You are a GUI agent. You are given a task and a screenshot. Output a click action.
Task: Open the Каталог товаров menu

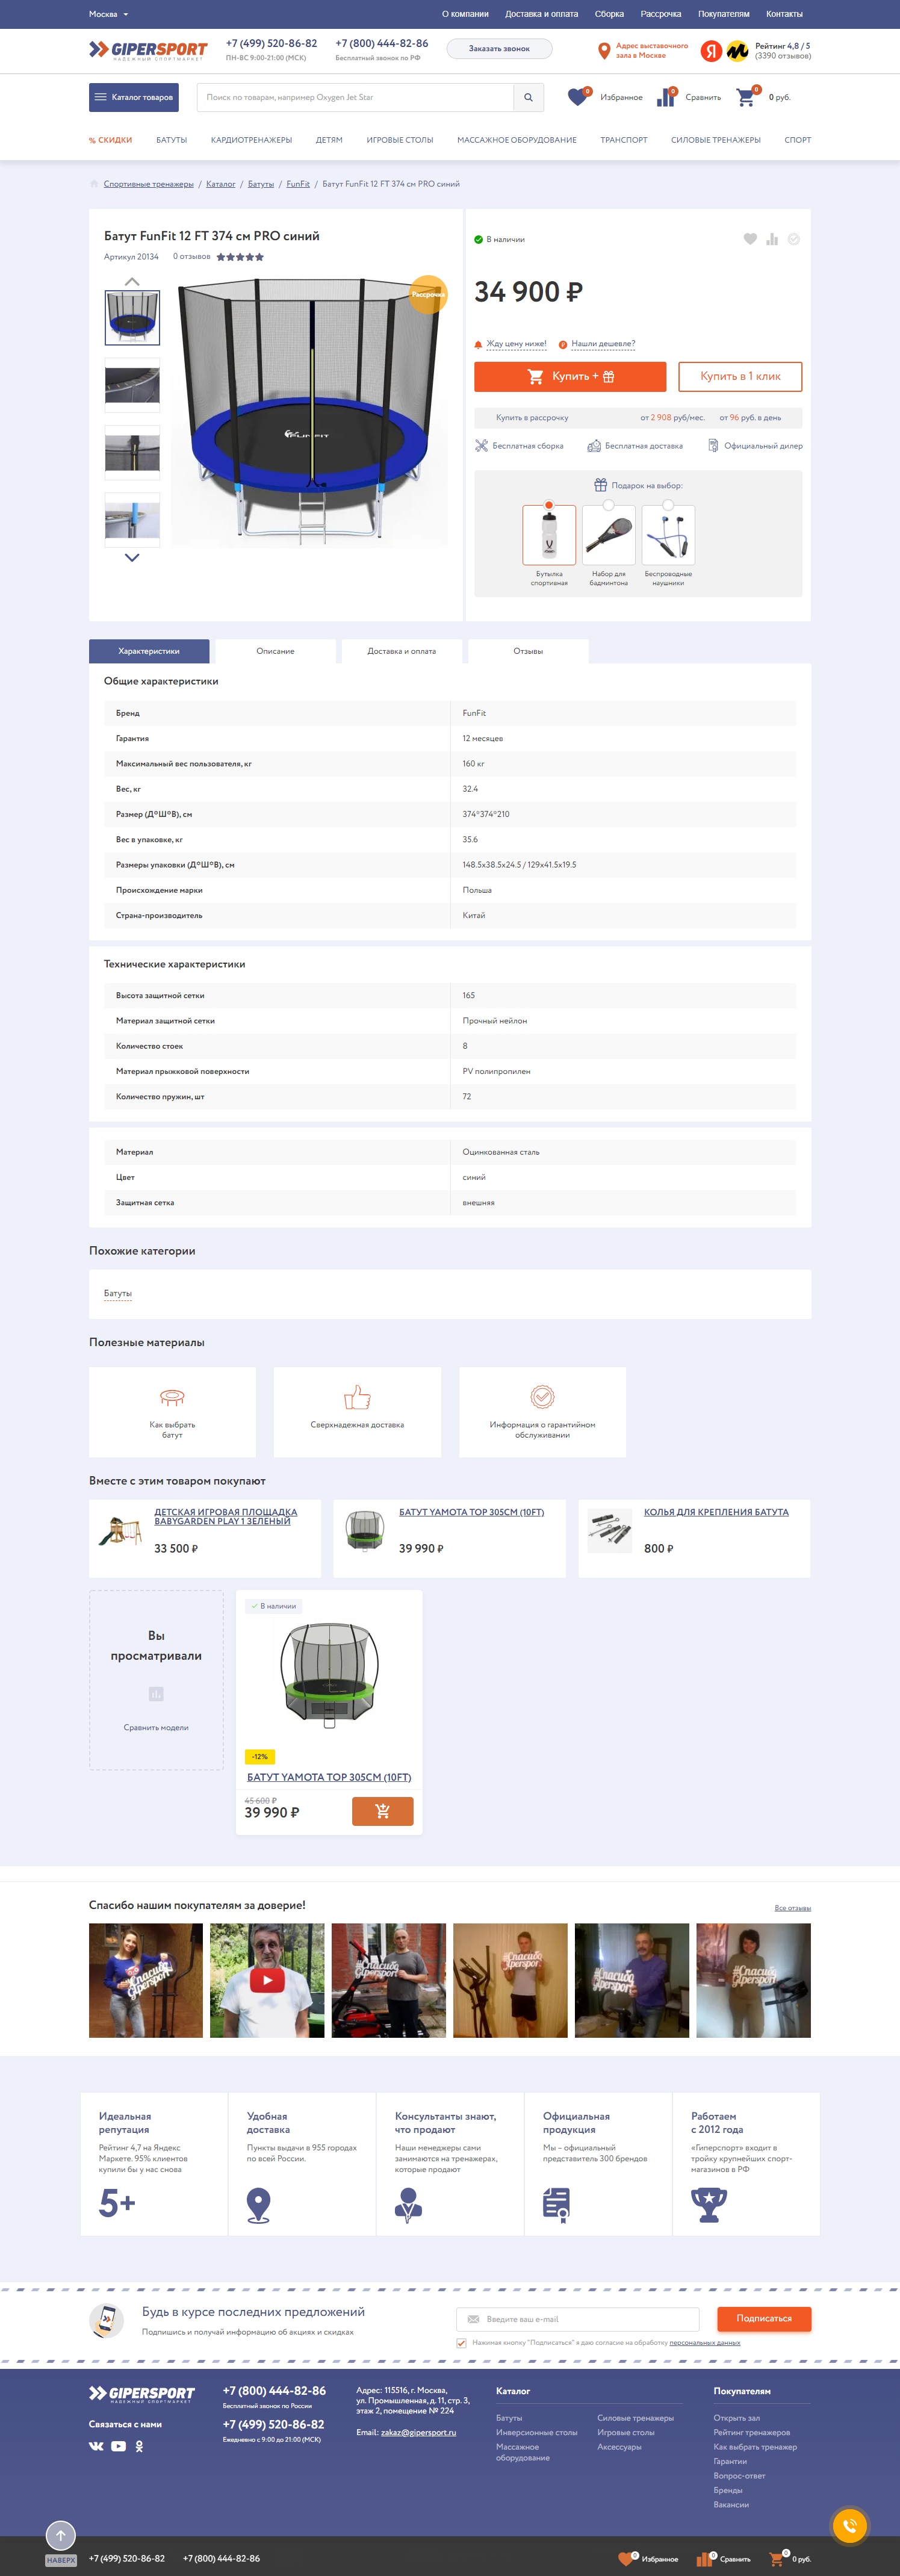point(134,97)
